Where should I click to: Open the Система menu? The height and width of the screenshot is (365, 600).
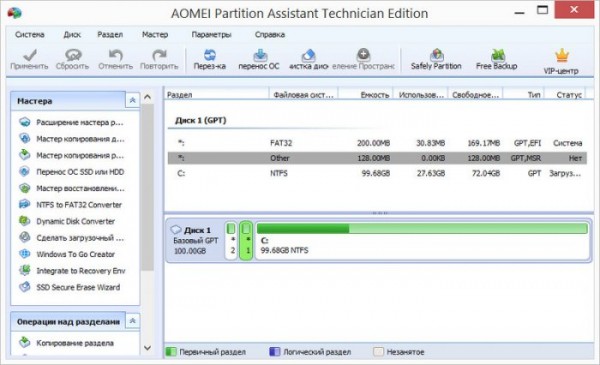click(29, 34)
